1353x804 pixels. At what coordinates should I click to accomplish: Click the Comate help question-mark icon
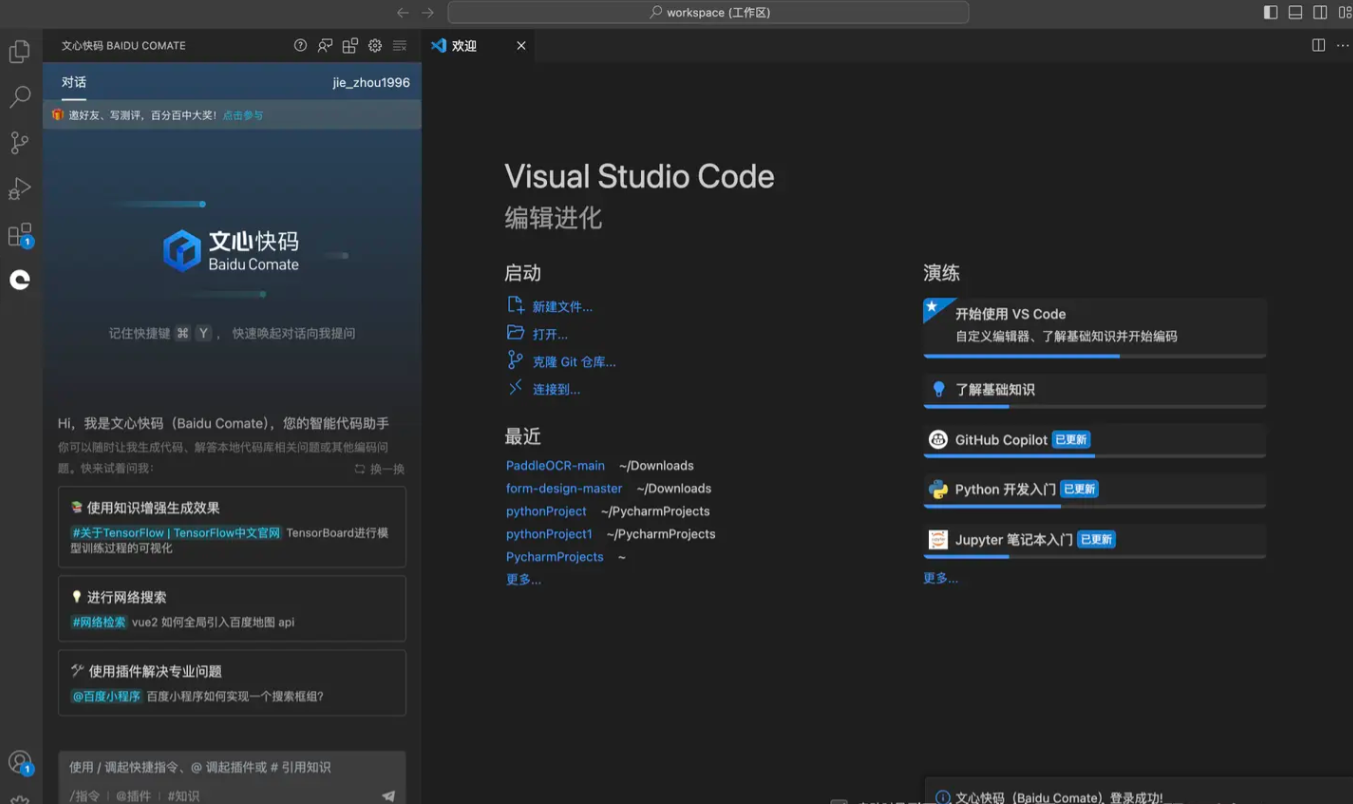point(300,46)
